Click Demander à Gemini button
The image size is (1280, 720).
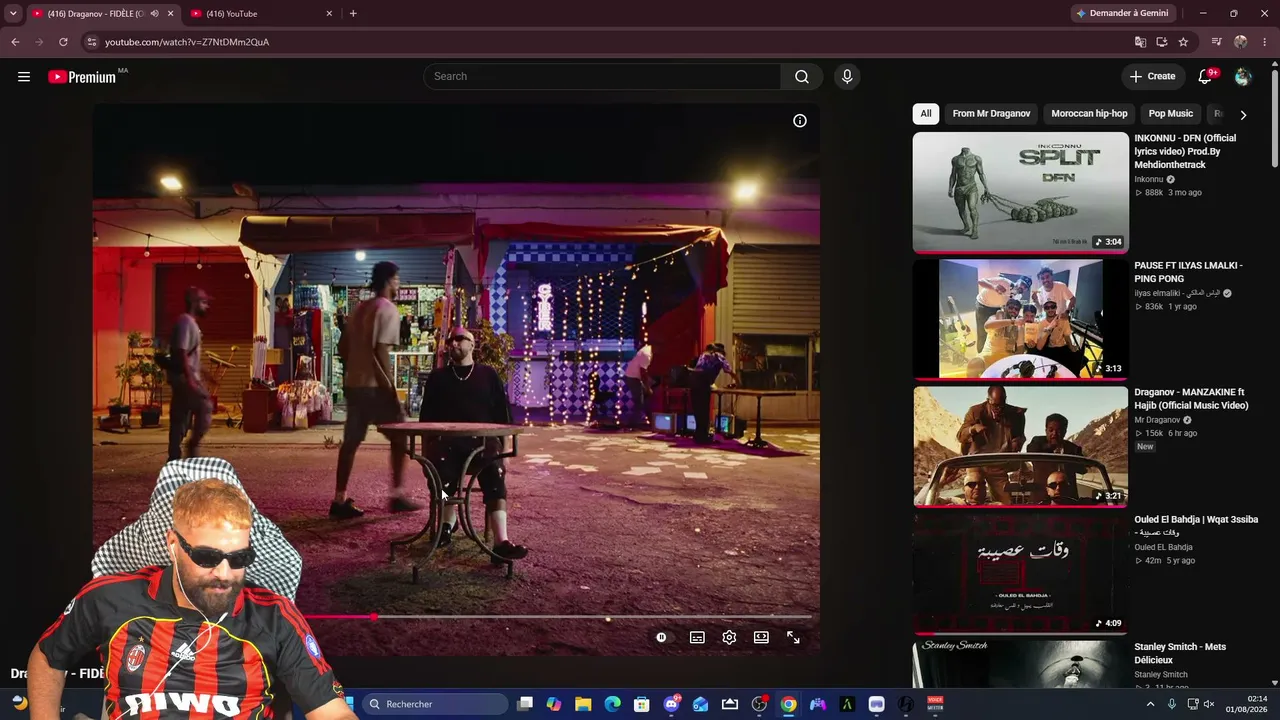coord(1121,14)
